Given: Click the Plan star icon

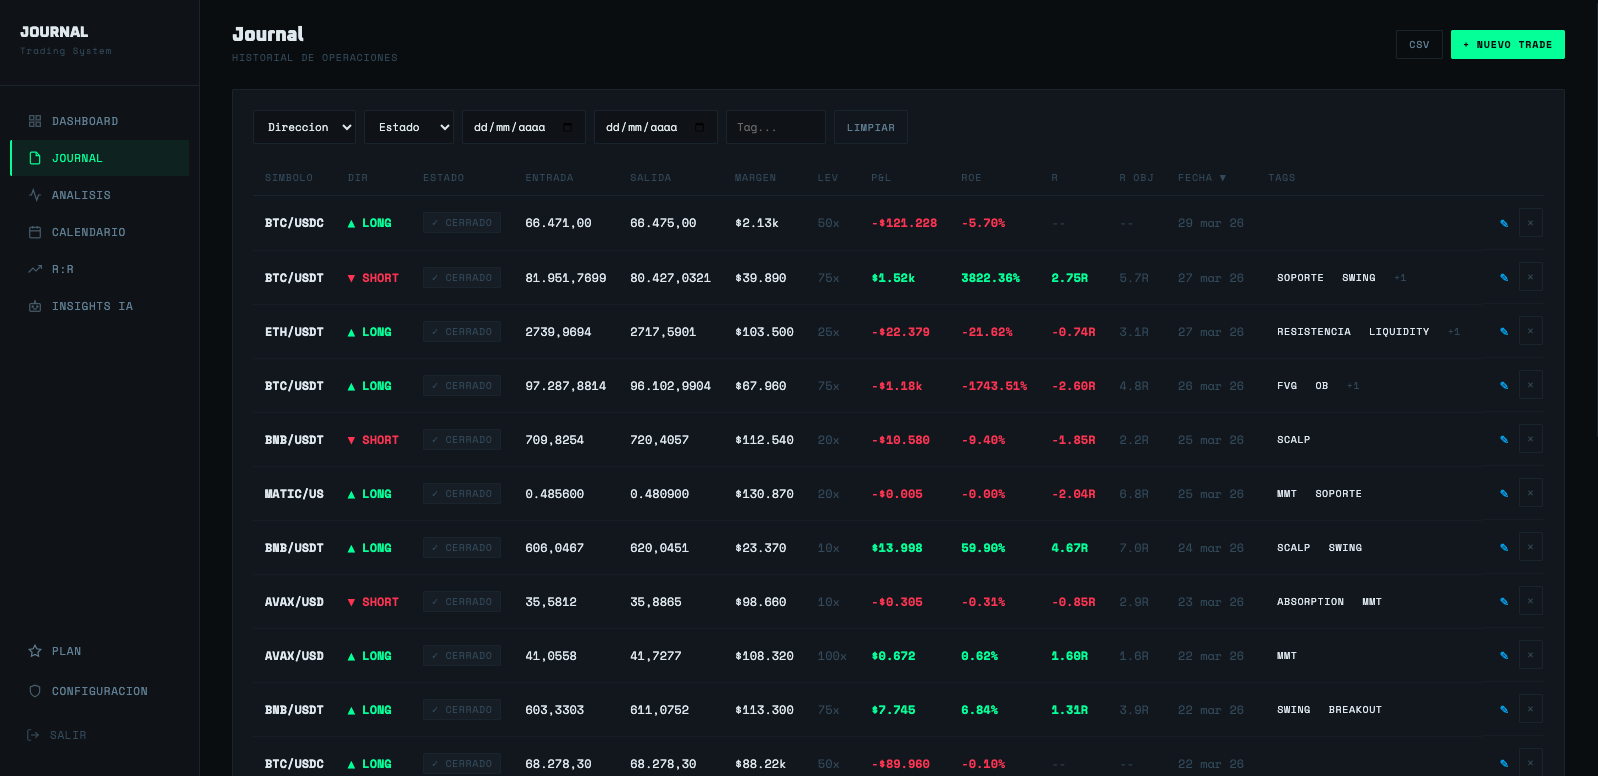Looking at the screenshot, I should (x=35, y=651).
